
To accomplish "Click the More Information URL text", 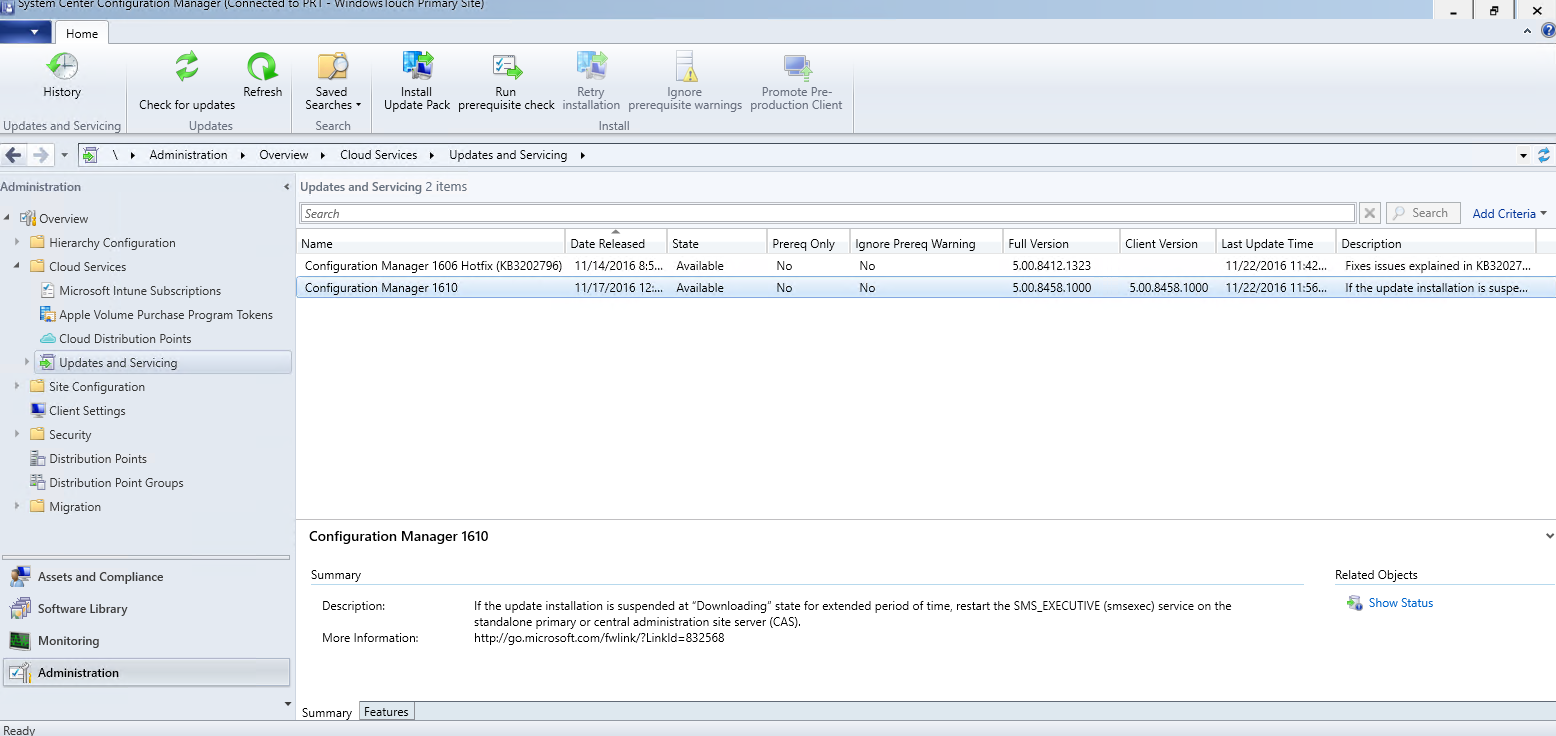I will click(x=599, y=638).
